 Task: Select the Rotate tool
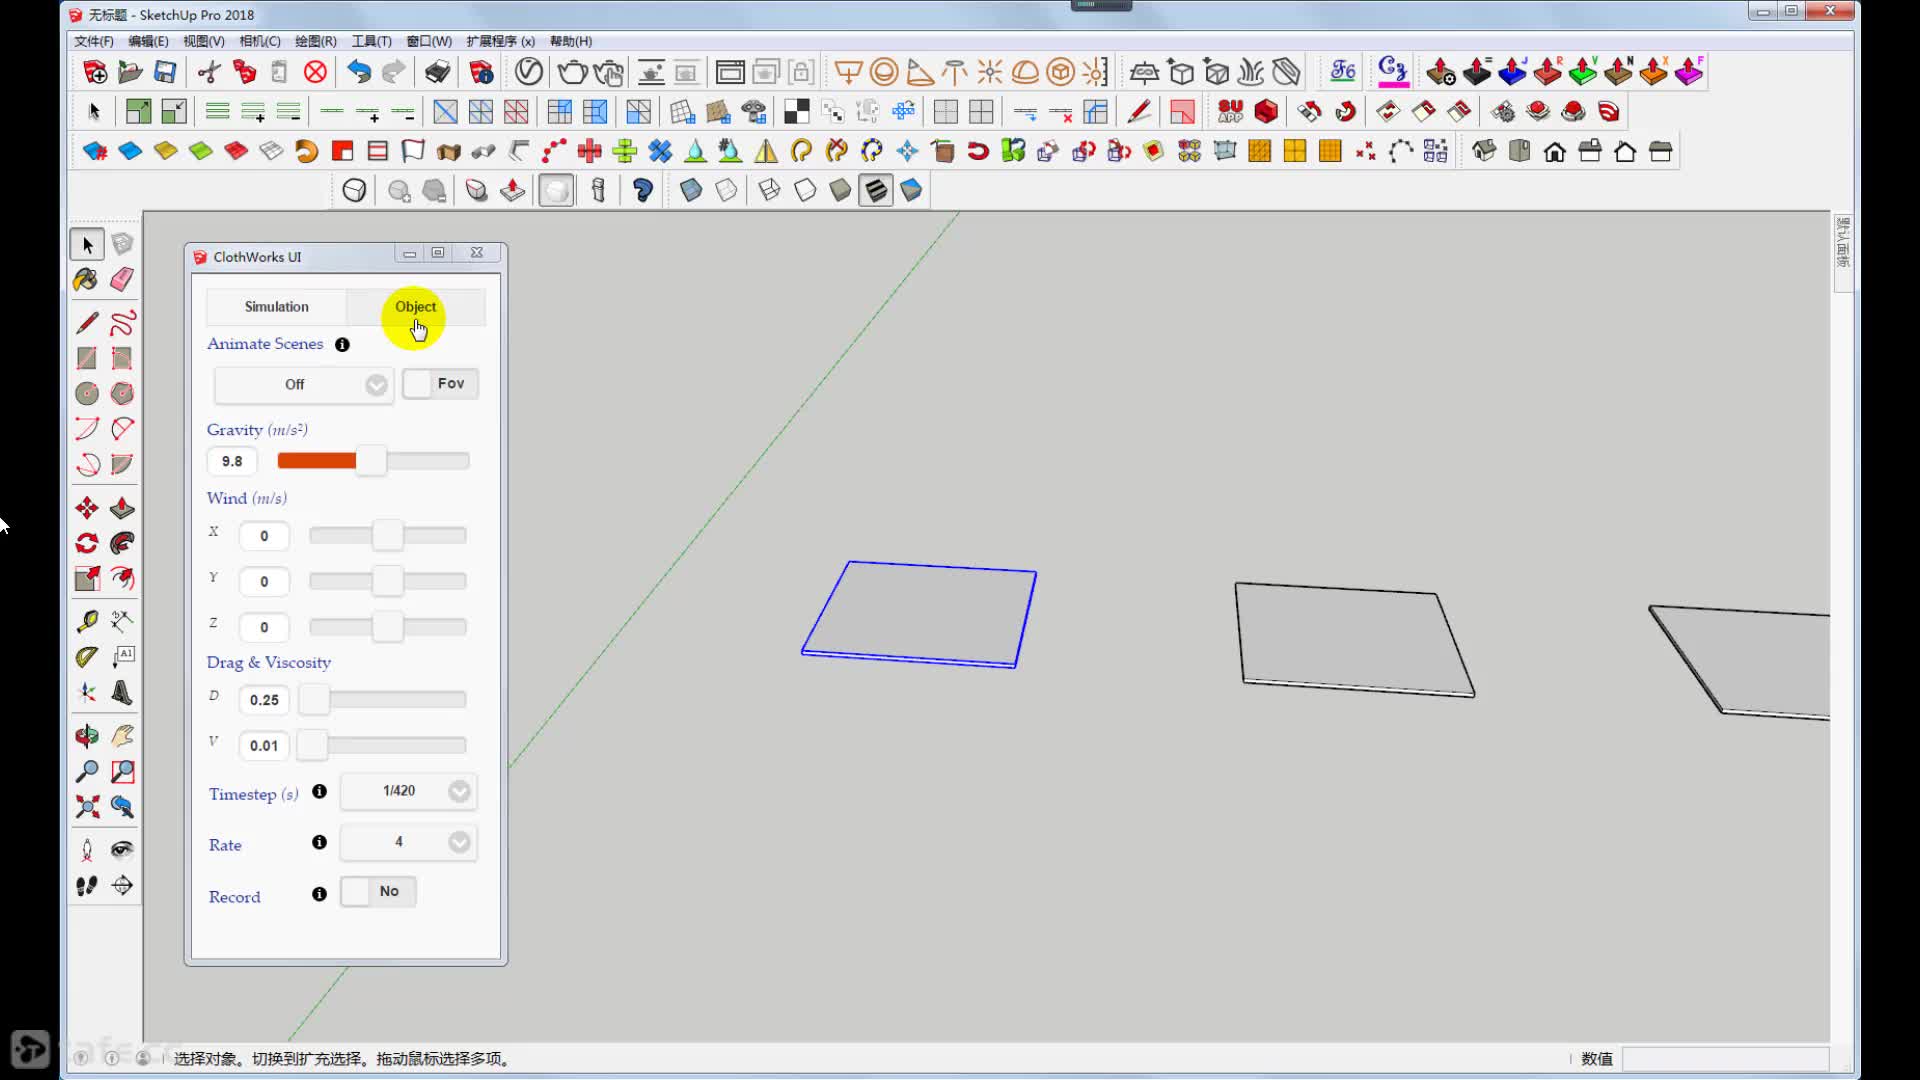tap(87, 543)
